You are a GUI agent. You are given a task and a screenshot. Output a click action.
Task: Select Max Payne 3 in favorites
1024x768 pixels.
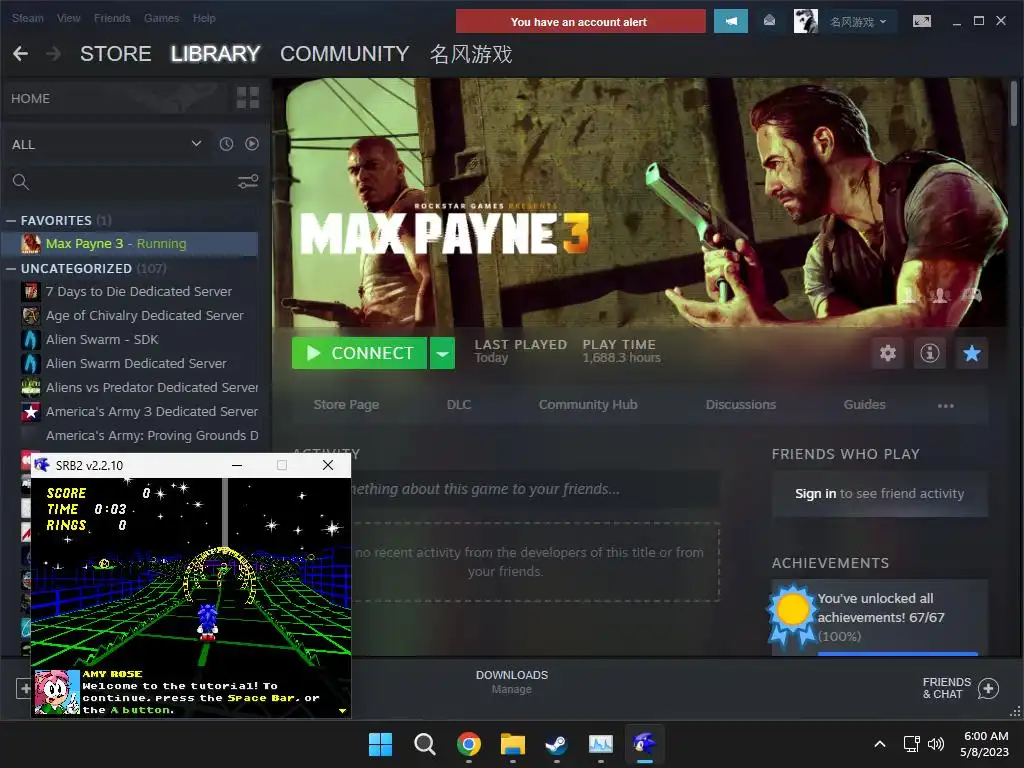[x=130, y=244]
